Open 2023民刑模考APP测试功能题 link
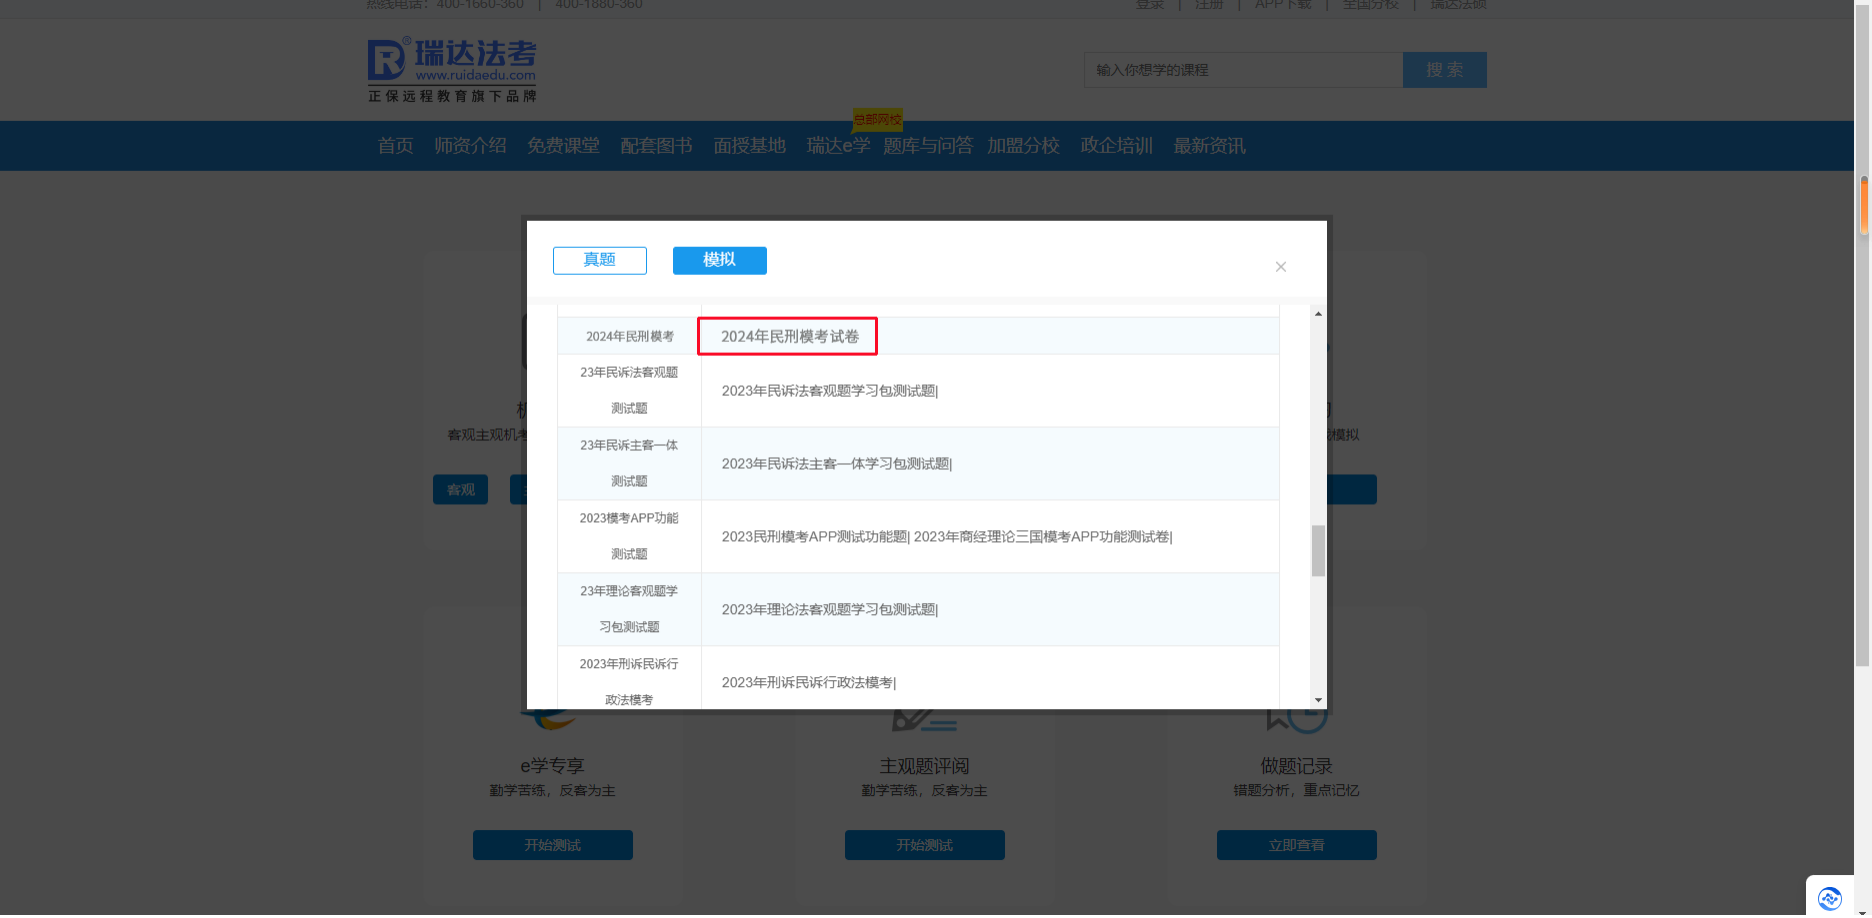 (814, 537)
